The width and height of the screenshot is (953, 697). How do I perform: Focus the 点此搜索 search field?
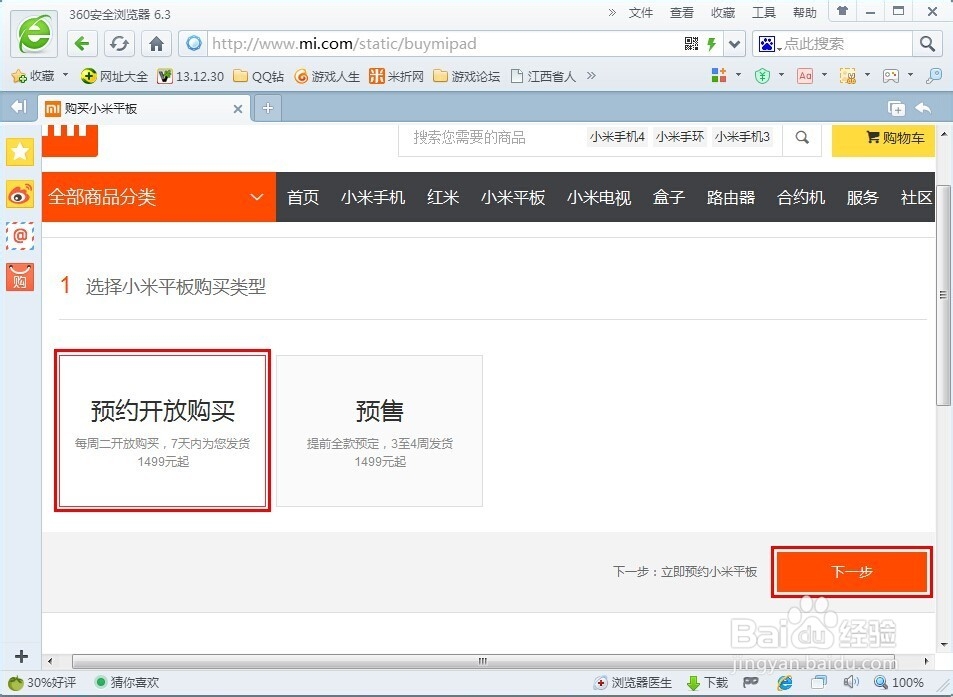click(847, 44)
